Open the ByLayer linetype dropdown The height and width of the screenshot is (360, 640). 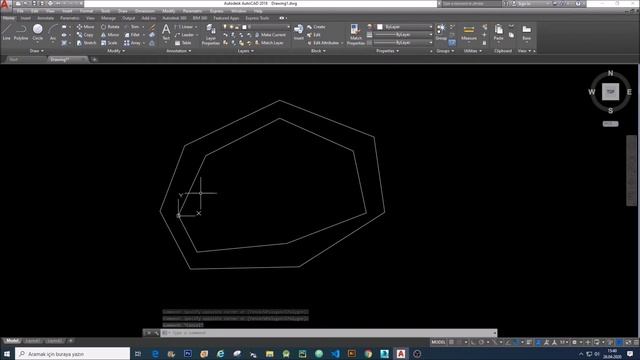pos(403,42)
